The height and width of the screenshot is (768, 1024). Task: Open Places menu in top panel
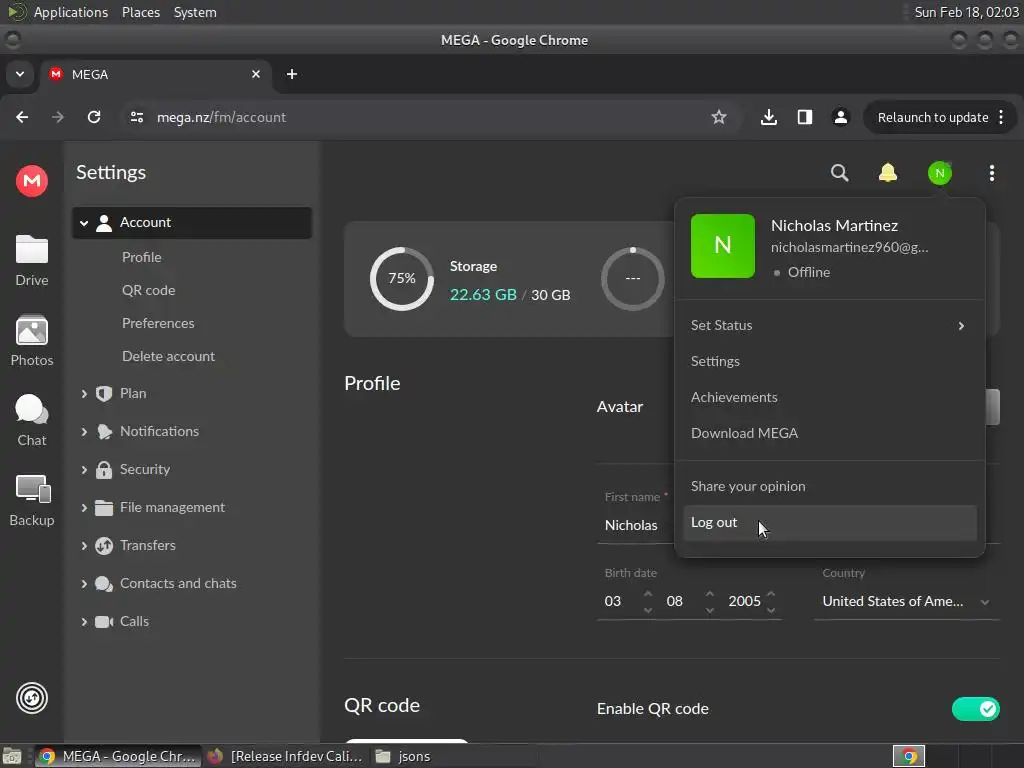click(140, 12)
